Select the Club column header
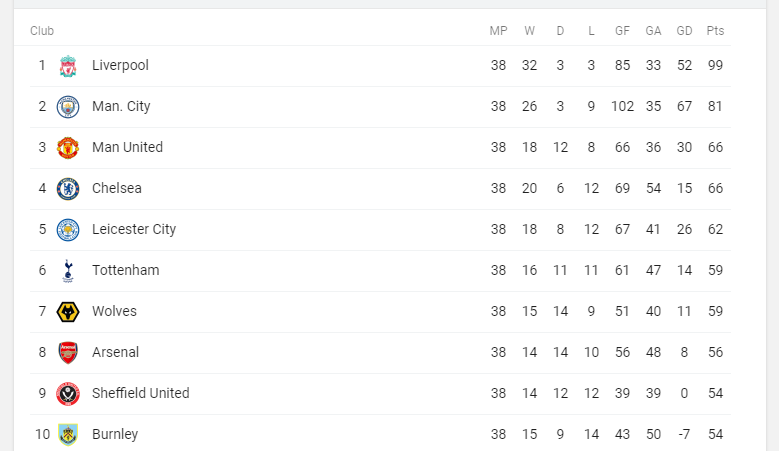 click(42, 31)
